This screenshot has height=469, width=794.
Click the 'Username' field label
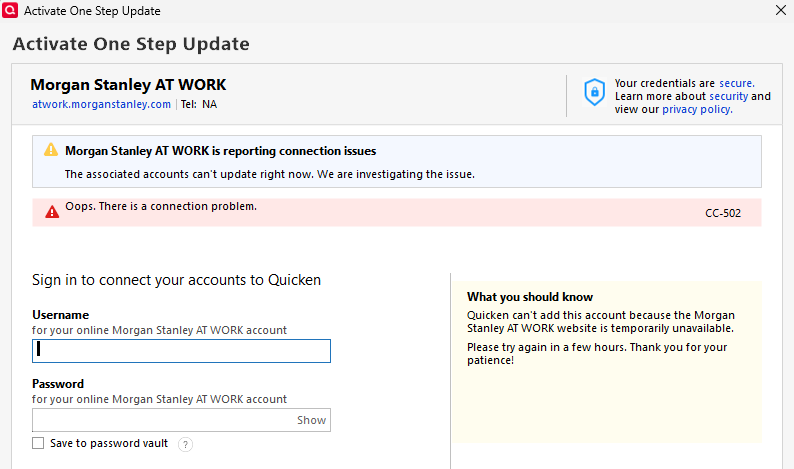61,315
